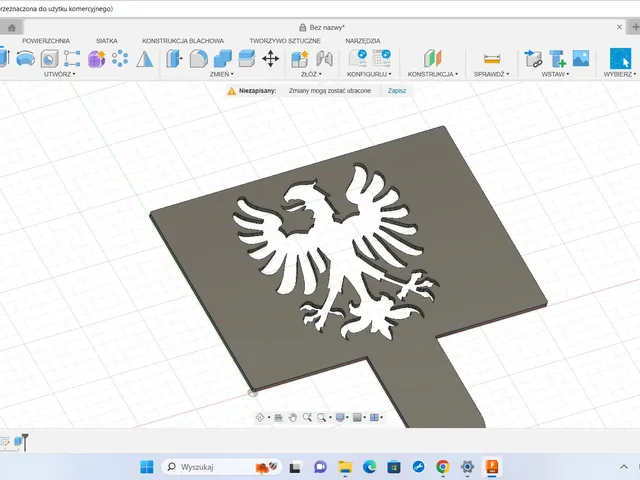
Task: Open the ZŁÓŻ dropdown
Action: coord(311,74)
